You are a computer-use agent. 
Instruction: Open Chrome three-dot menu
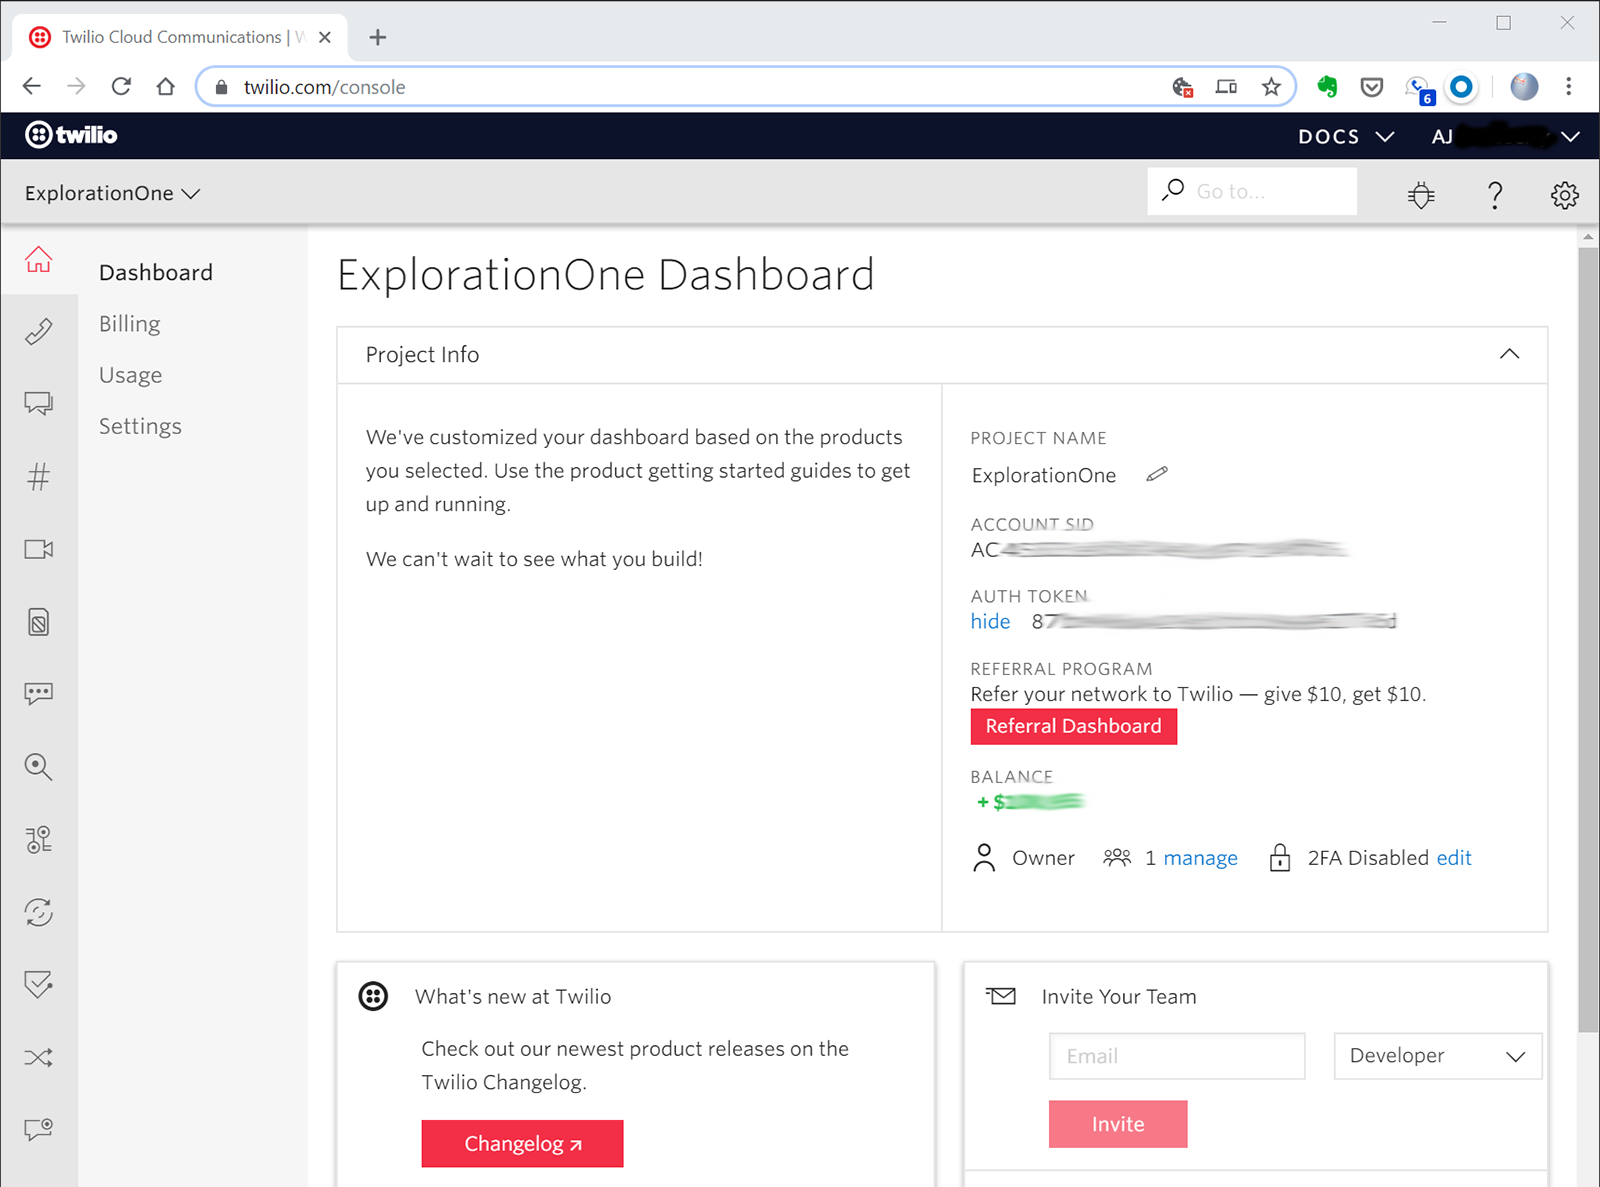[1568, 87]
